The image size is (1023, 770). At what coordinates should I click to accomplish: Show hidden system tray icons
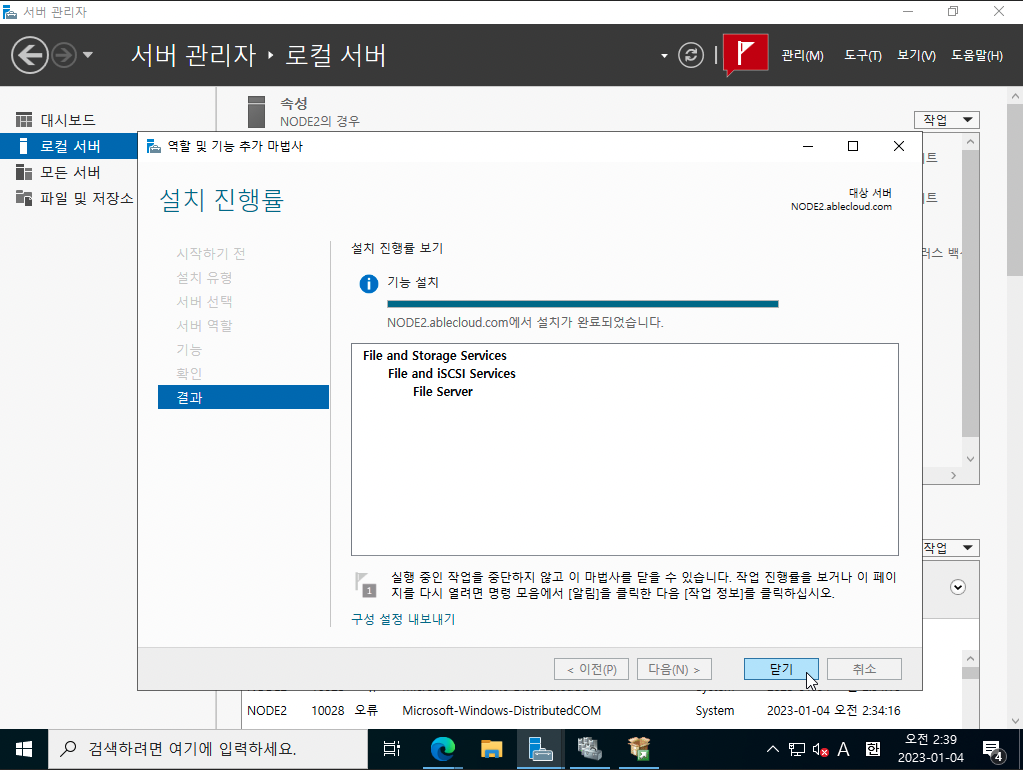click(772, 749)
